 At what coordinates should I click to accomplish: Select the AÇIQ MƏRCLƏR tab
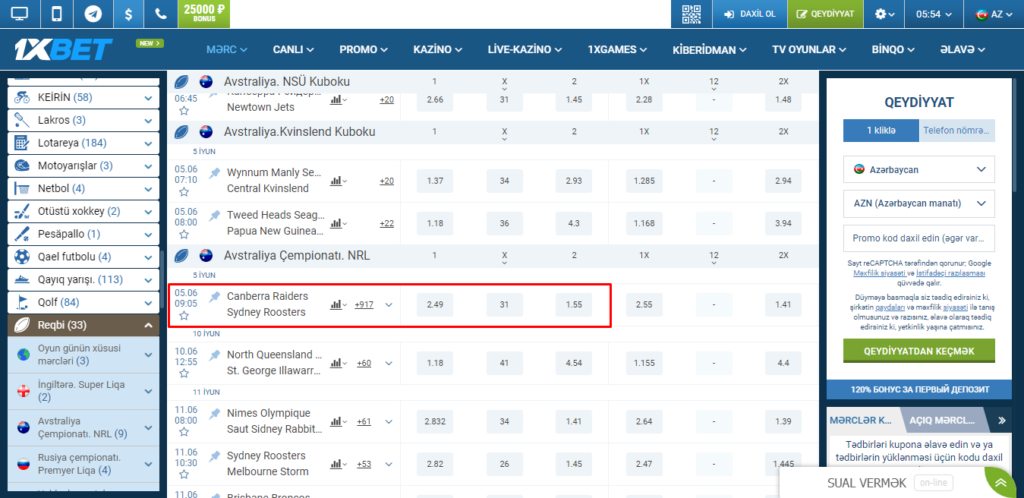pos(941,420)
